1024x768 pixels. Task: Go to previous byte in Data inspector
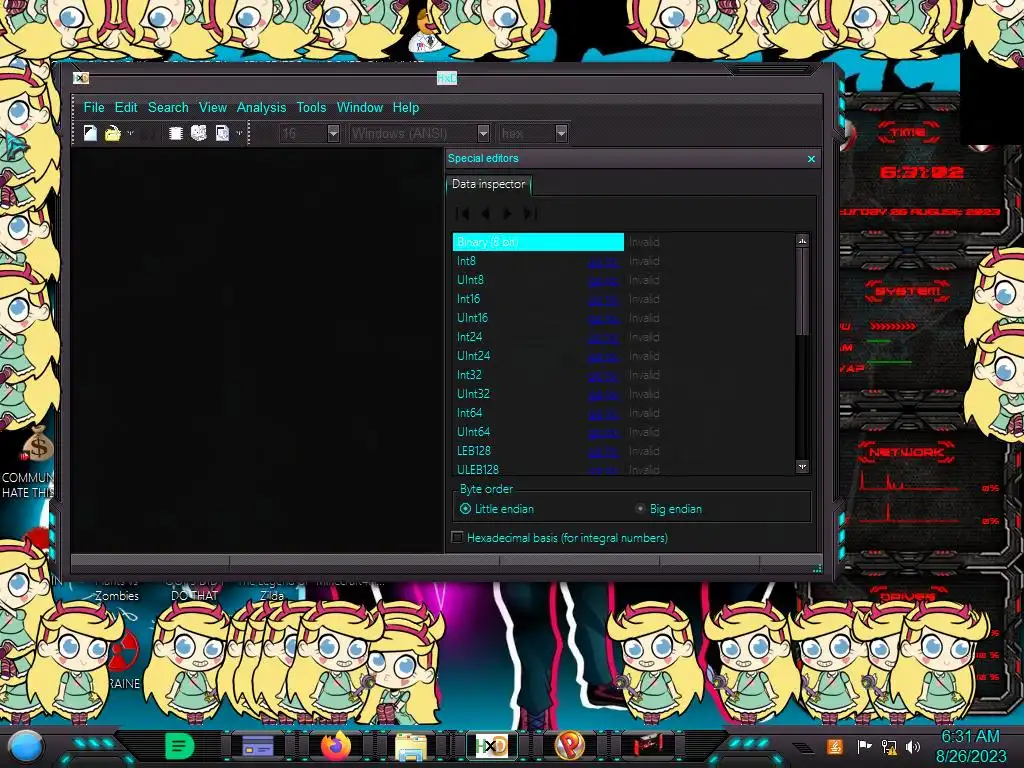click(x=485, y=213)
